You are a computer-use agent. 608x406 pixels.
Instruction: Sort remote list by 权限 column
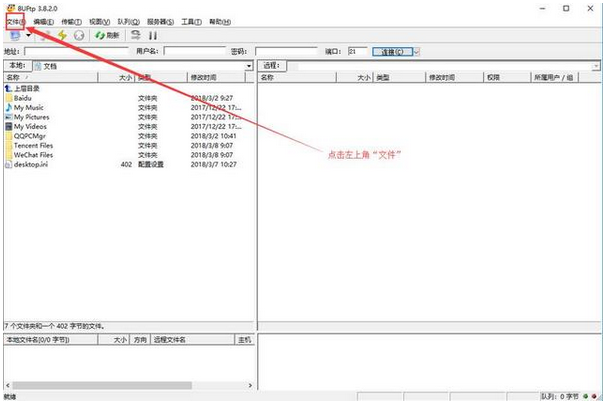pos(507,78)
